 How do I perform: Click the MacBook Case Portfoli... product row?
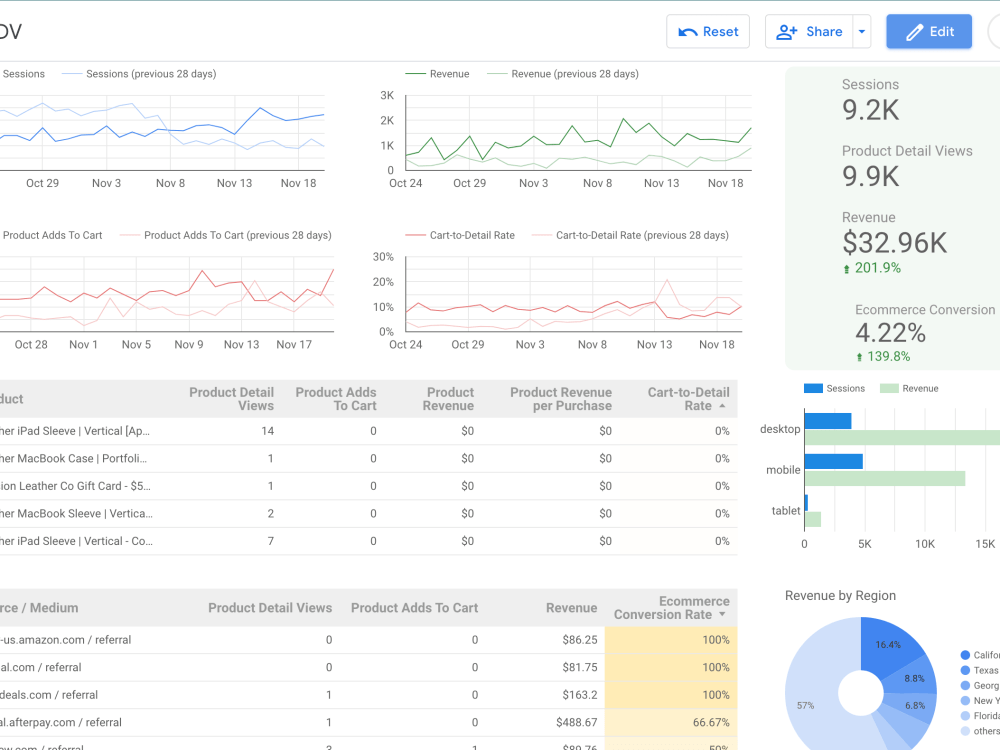[x=369, y=459]
